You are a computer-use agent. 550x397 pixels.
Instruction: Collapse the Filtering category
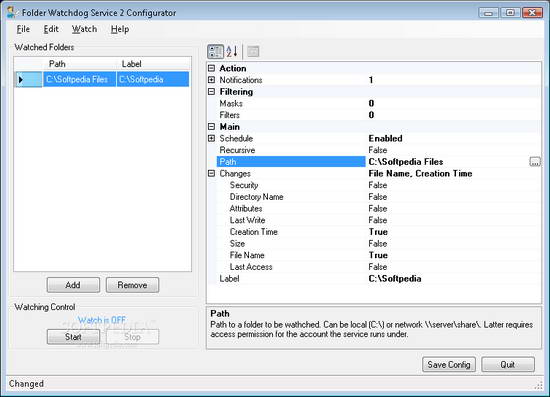[x=211, y=92]
